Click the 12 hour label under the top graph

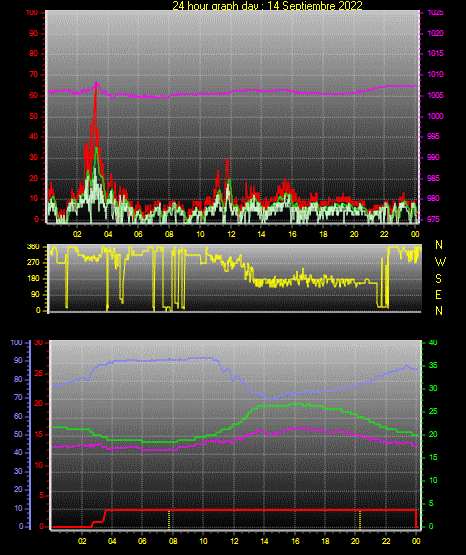coord(231,234)
